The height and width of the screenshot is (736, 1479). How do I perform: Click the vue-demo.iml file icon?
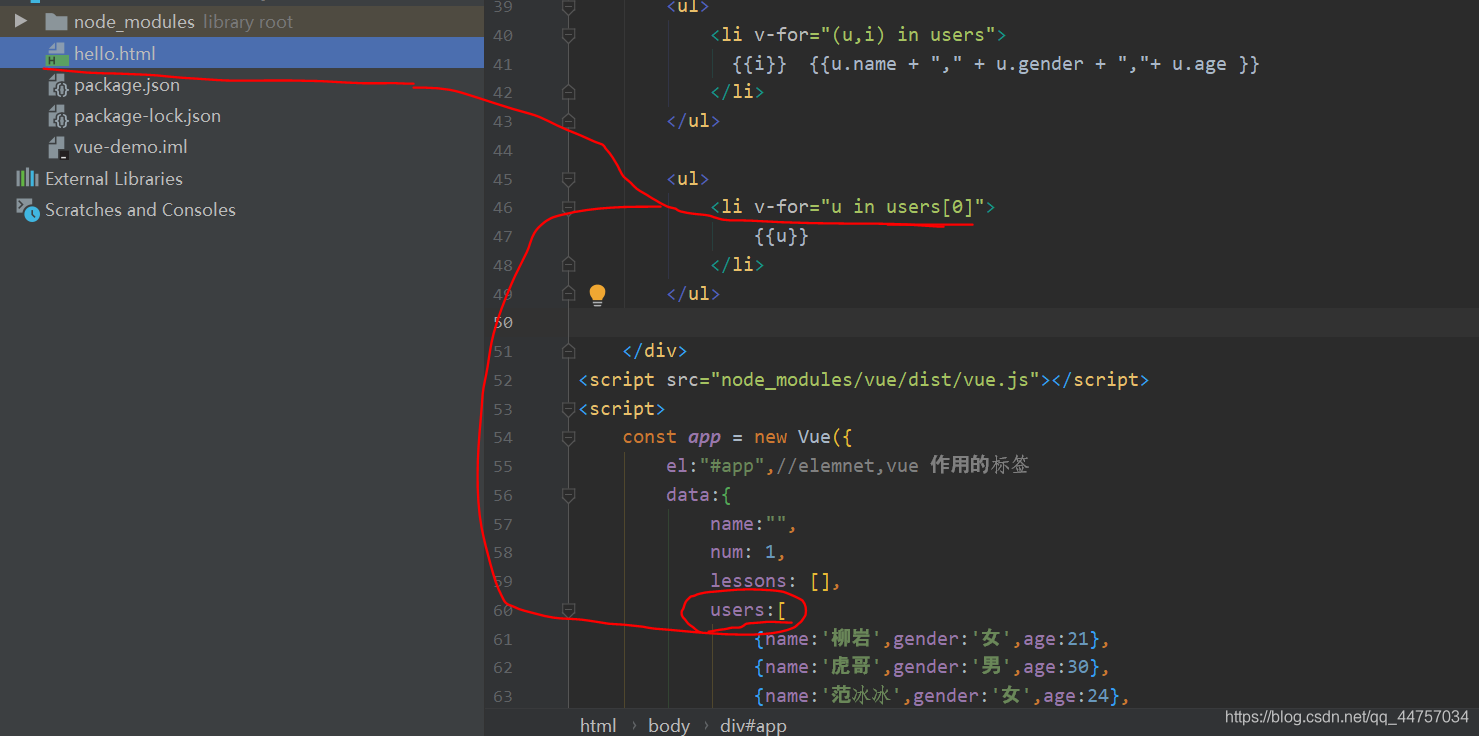[x=57, y=148]
